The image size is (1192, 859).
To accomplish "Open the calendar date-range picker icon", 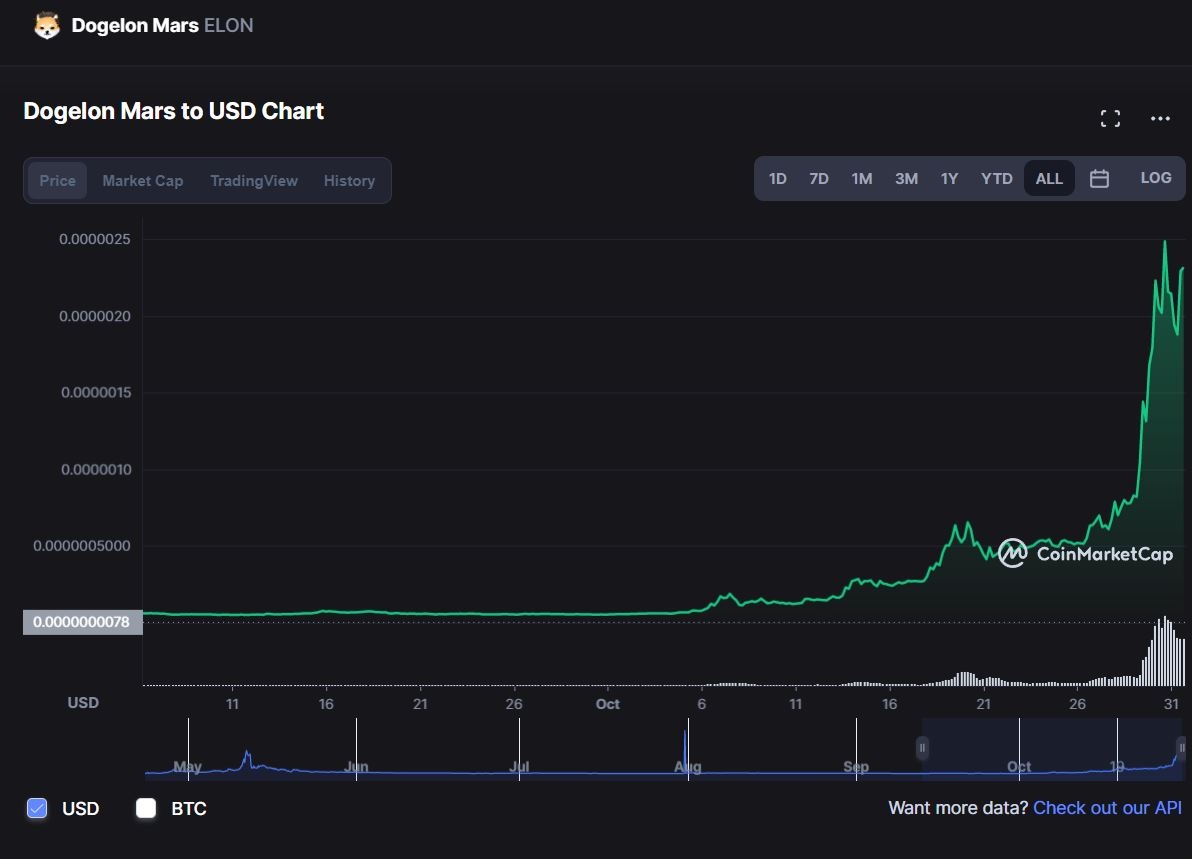I will (1099, 177).
